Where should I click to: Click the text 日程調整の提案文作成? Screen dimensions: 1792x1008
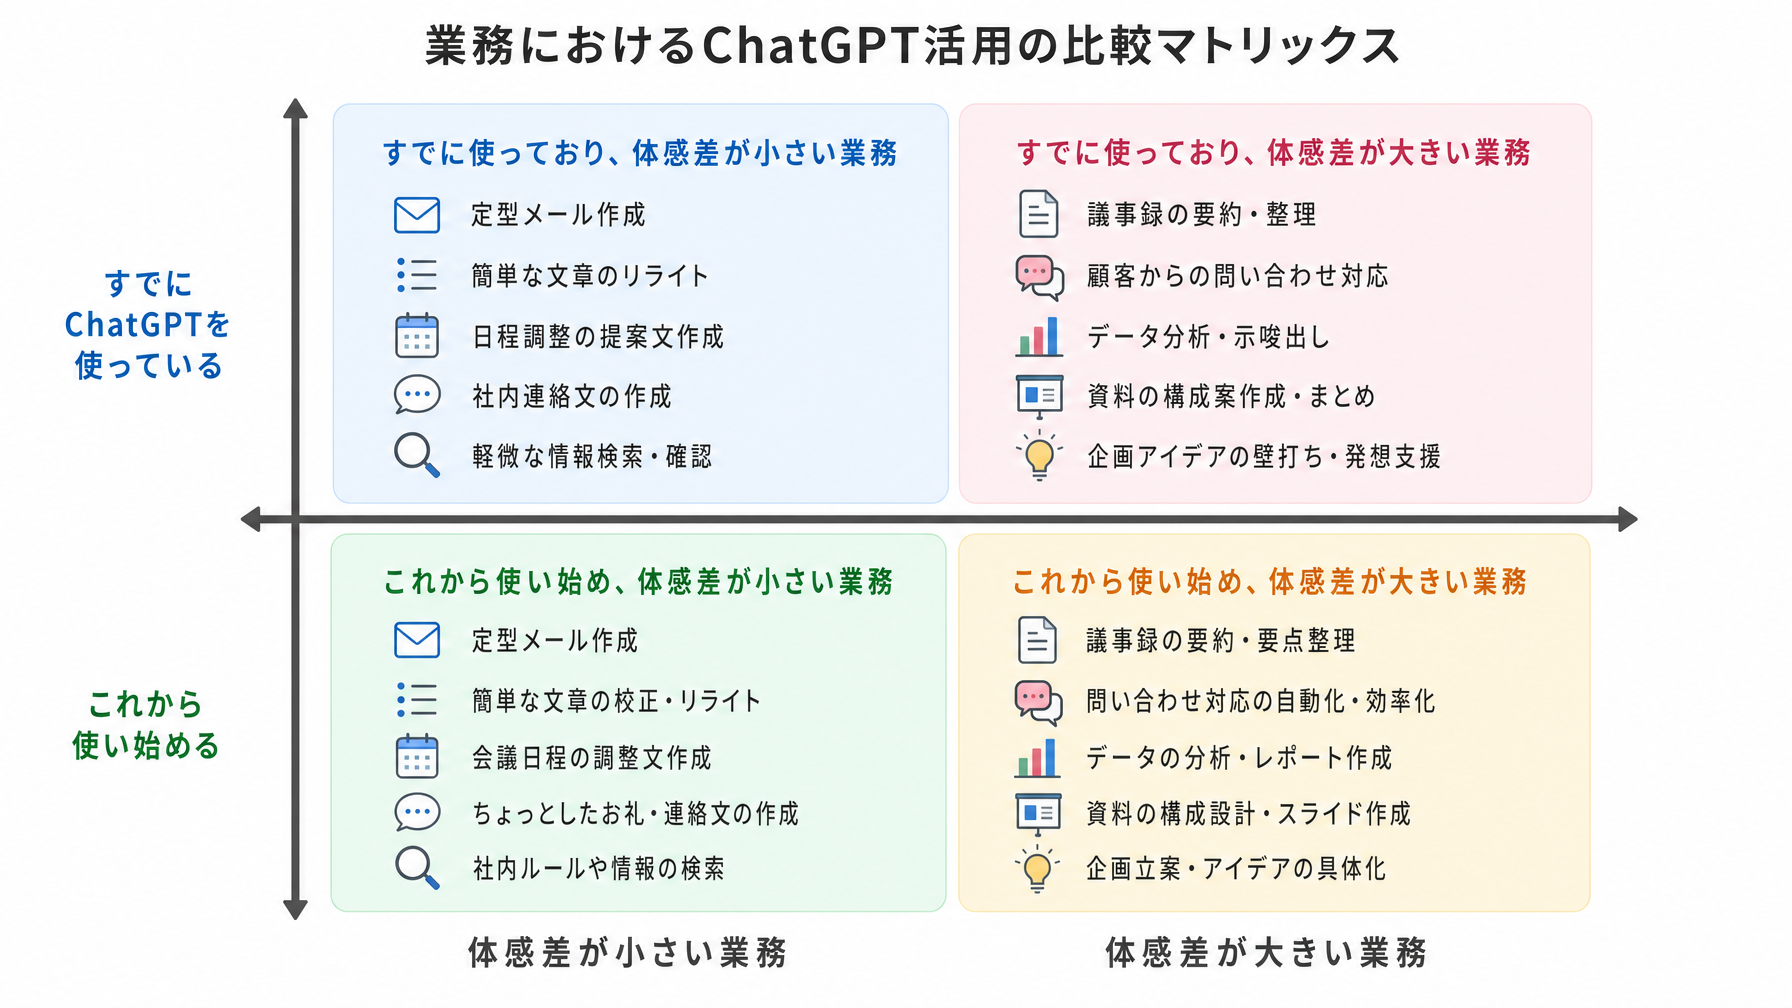click(x=598, y=337)
